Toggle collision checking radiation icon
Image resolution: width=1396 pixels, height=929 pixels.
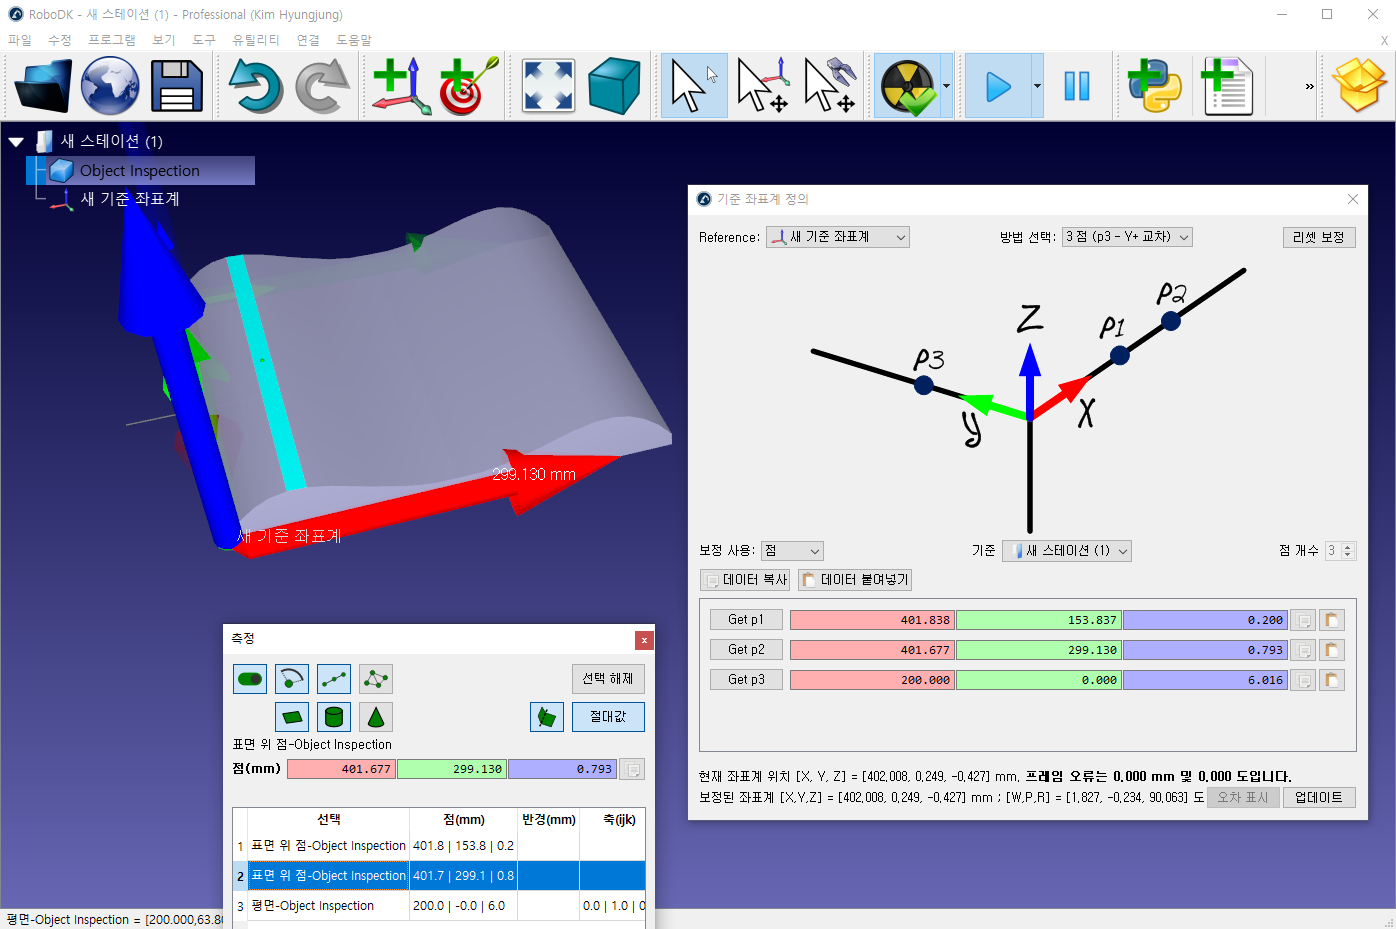coord(907,86)
